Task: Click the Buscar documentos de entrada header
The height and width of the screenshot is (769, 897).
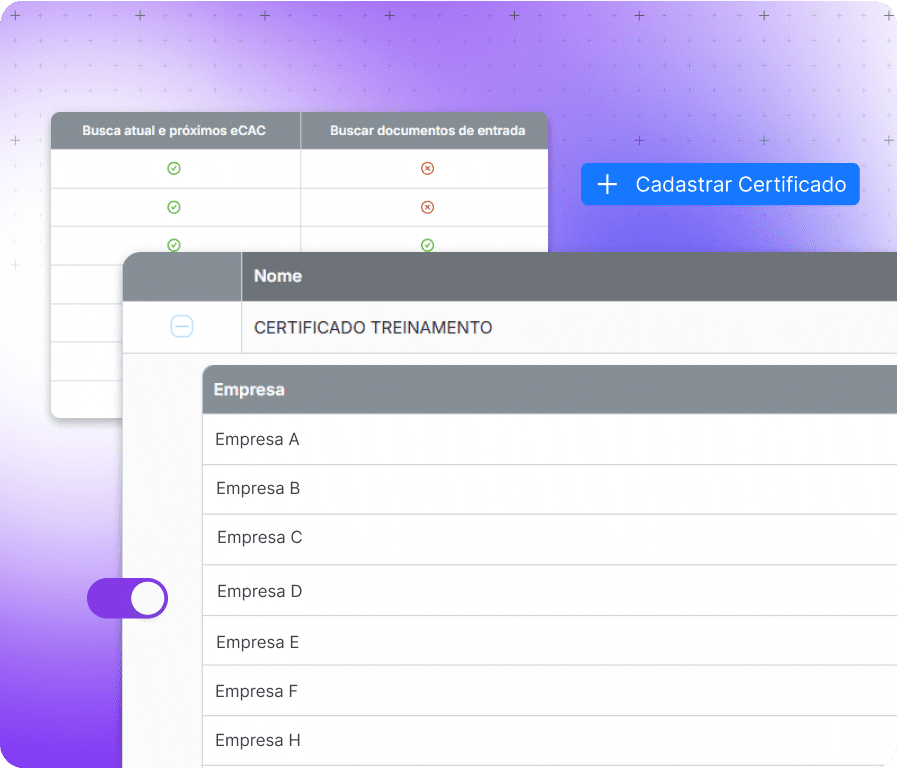Action: click(424, 130)
